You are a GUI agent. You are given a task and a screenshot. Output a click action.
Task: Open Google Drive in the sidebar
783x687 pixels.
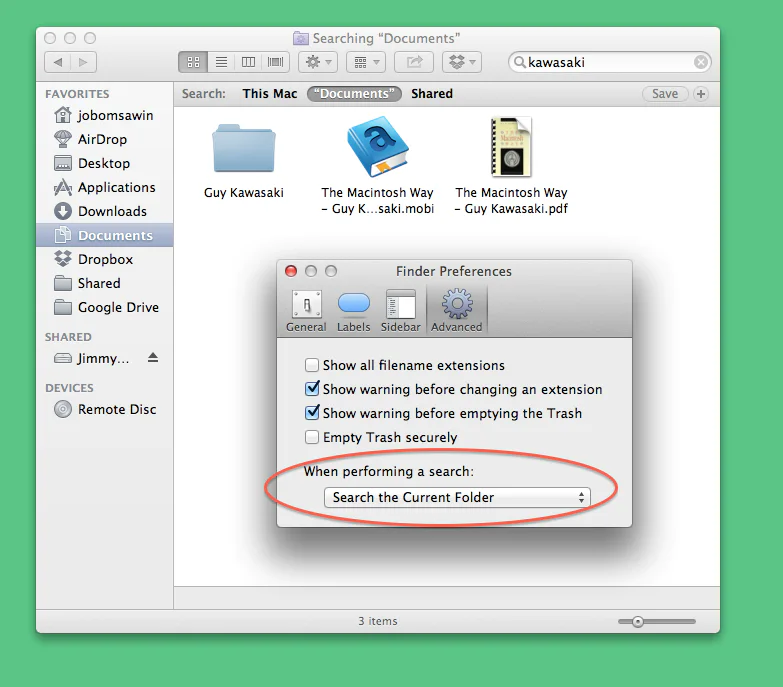click(x=104, y=307)
